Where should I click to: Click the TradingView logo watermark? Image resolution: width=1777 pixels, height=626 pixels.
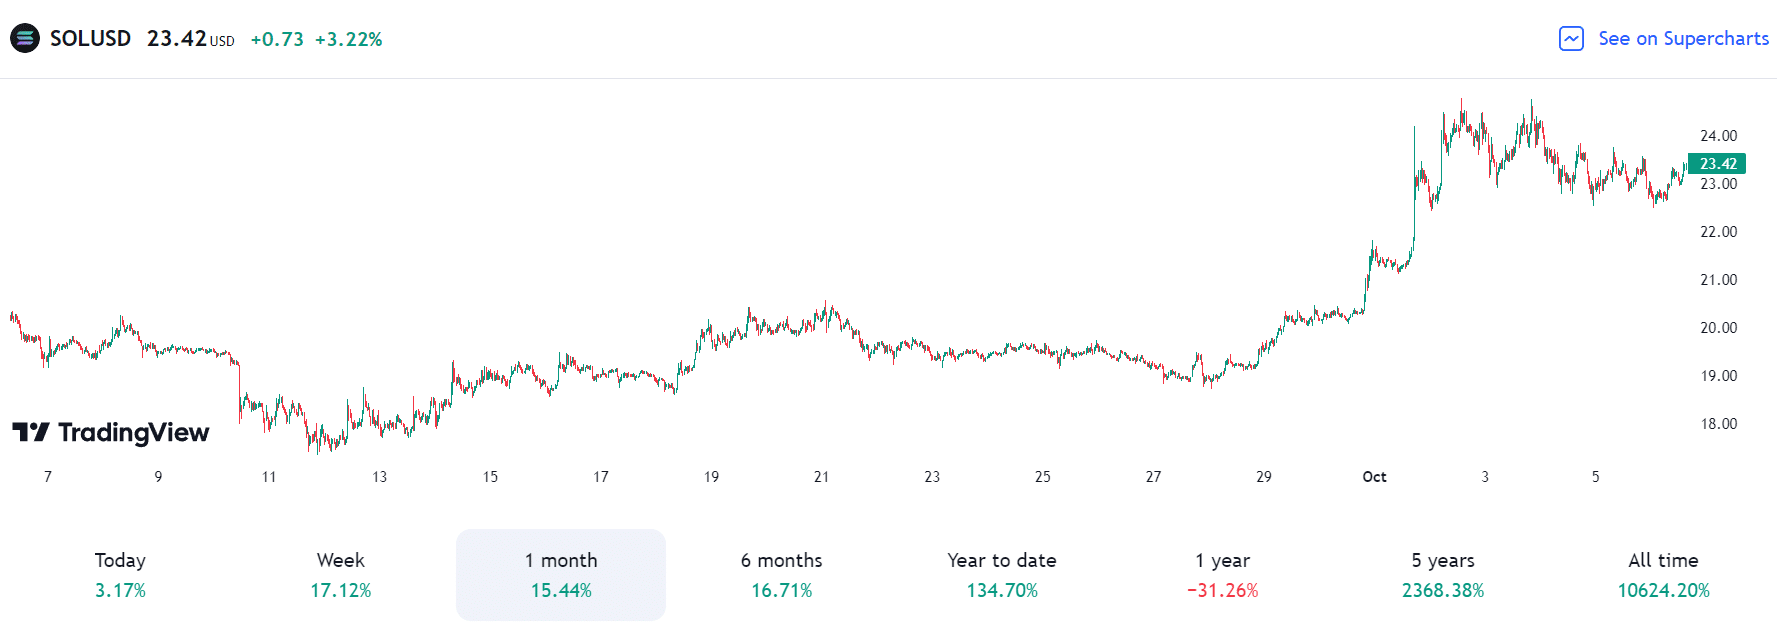tap(111, 432)
